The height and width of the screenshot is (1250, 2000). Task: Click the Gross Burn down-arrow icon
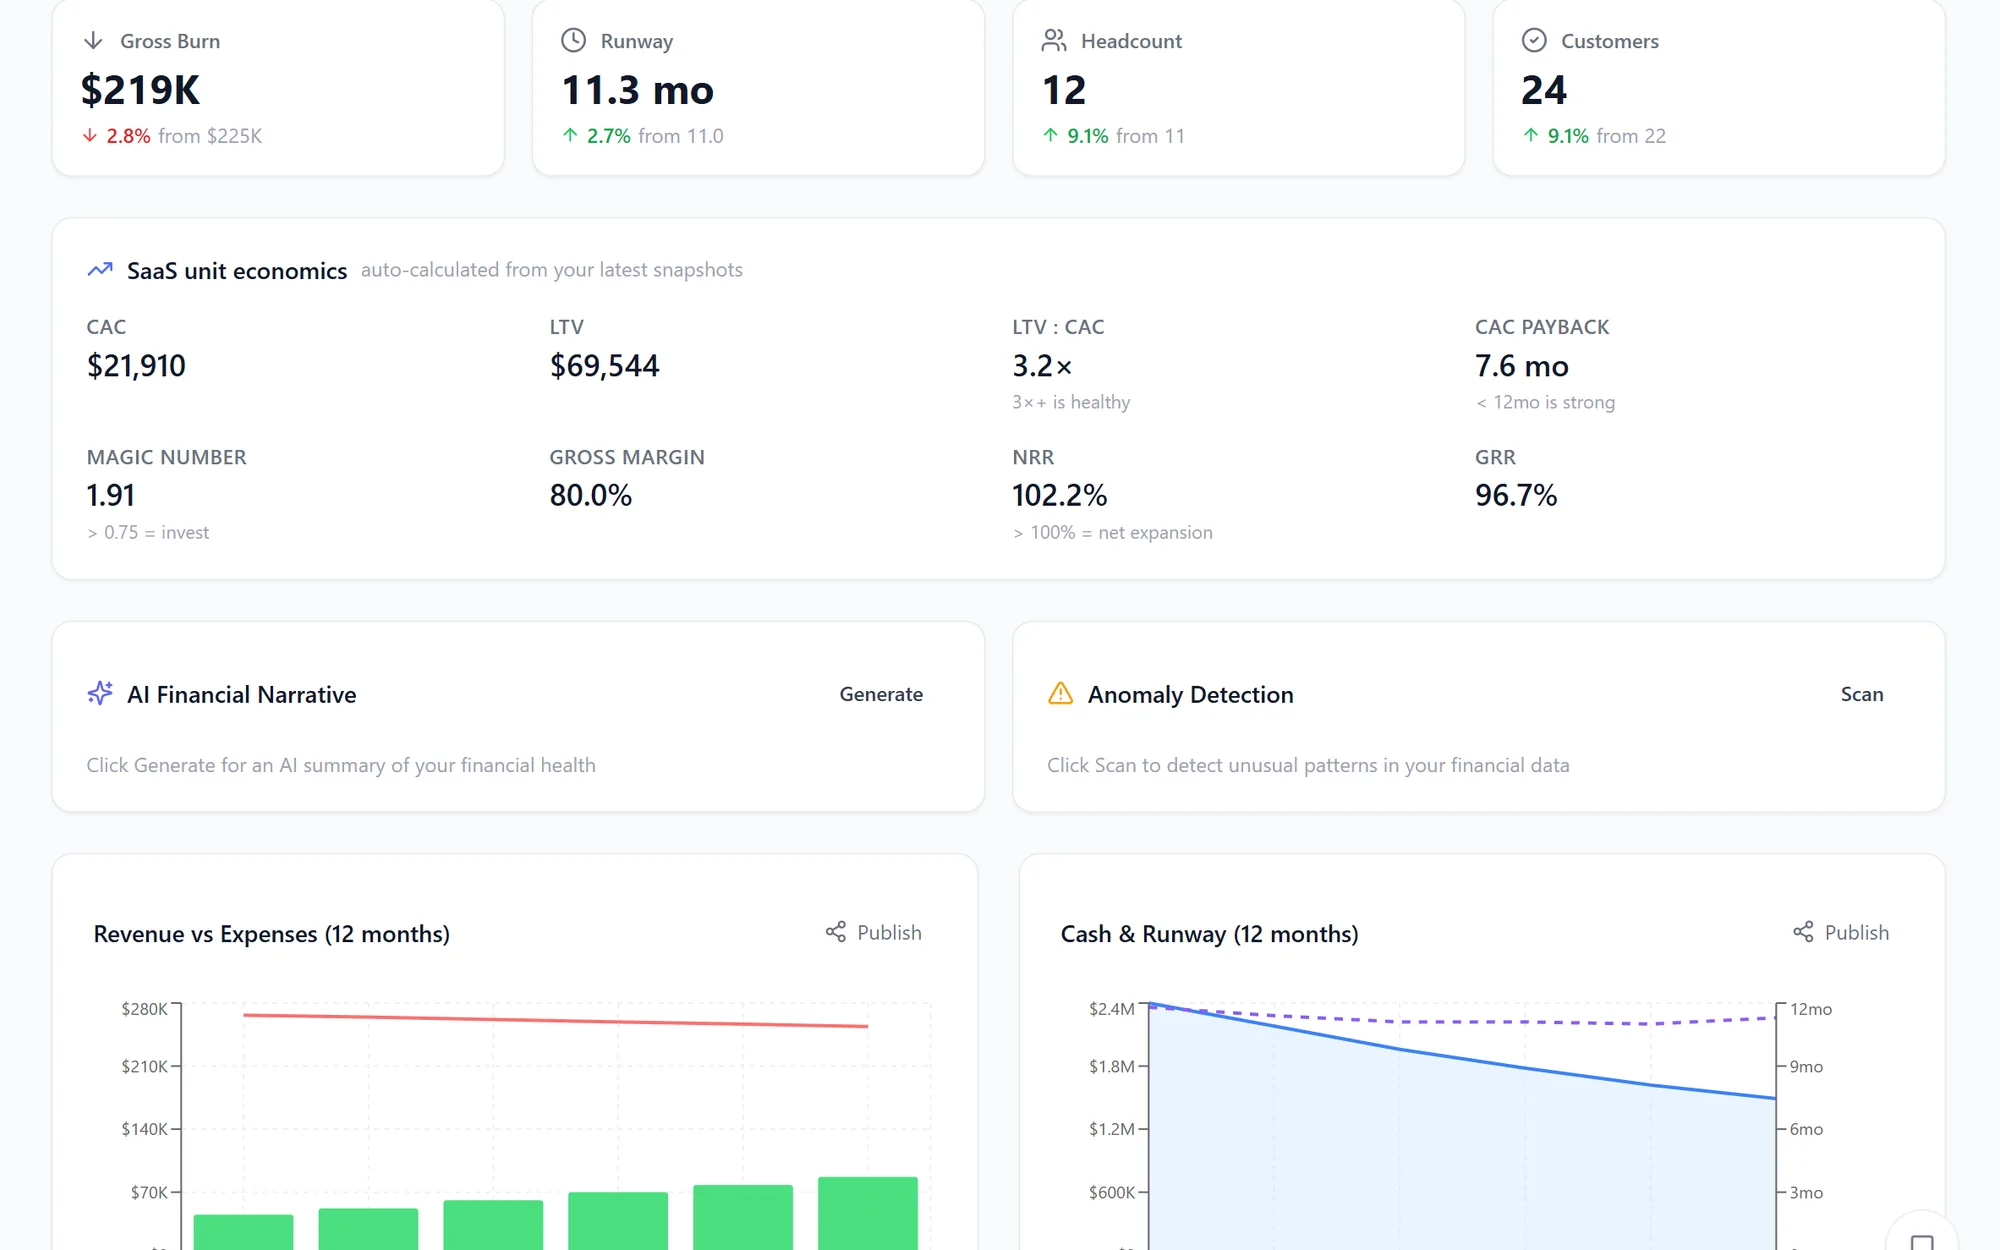(x=93, y=40)
